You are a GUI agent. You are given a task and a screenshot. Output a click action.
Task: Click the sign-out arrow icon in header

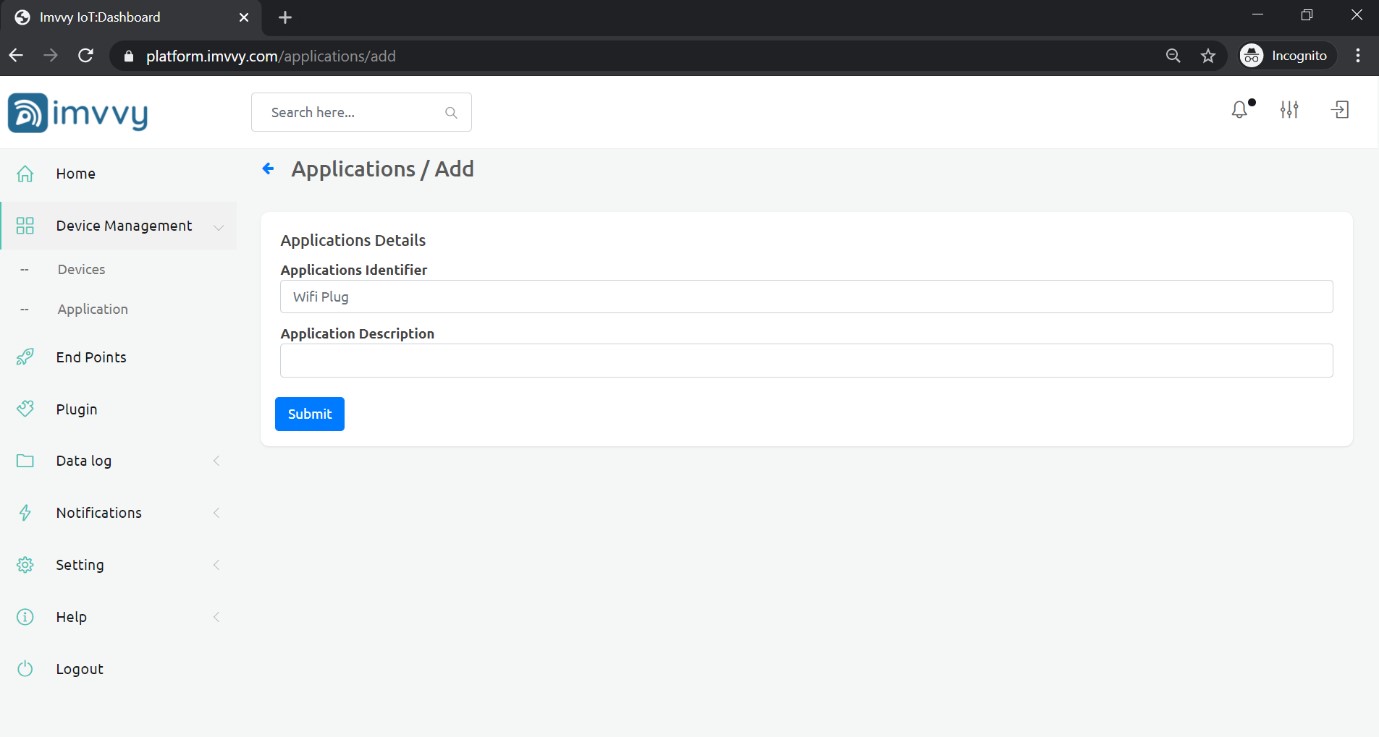click(1340, 110)
